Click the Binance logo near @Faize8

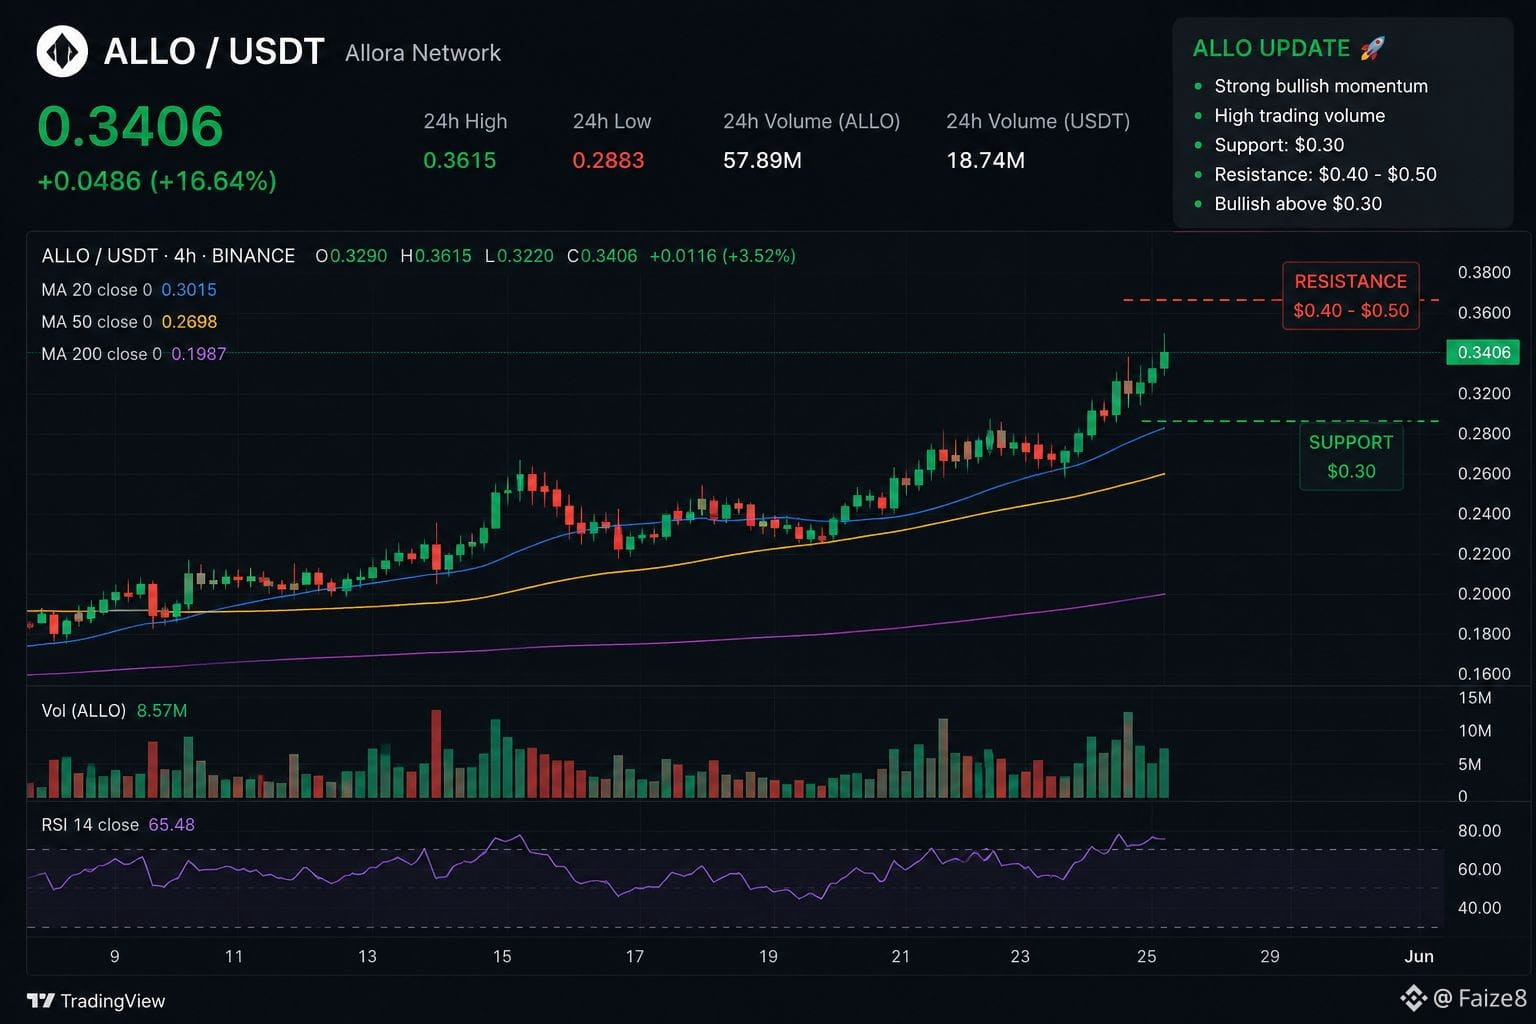(x=1413, y=997)
